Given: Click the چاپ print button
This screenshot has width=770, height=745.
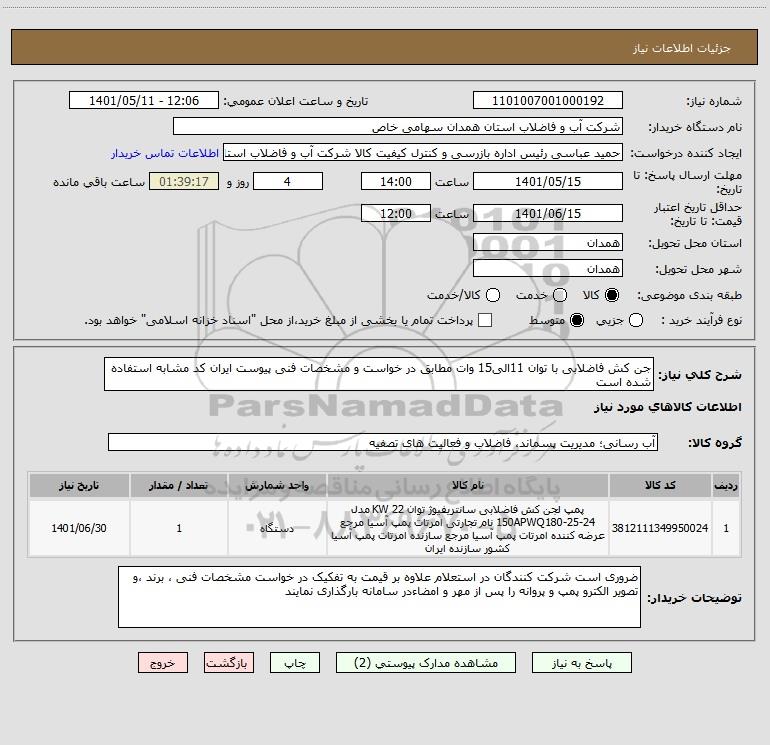Looking at the screenshot, I should [x=295, y=663].
